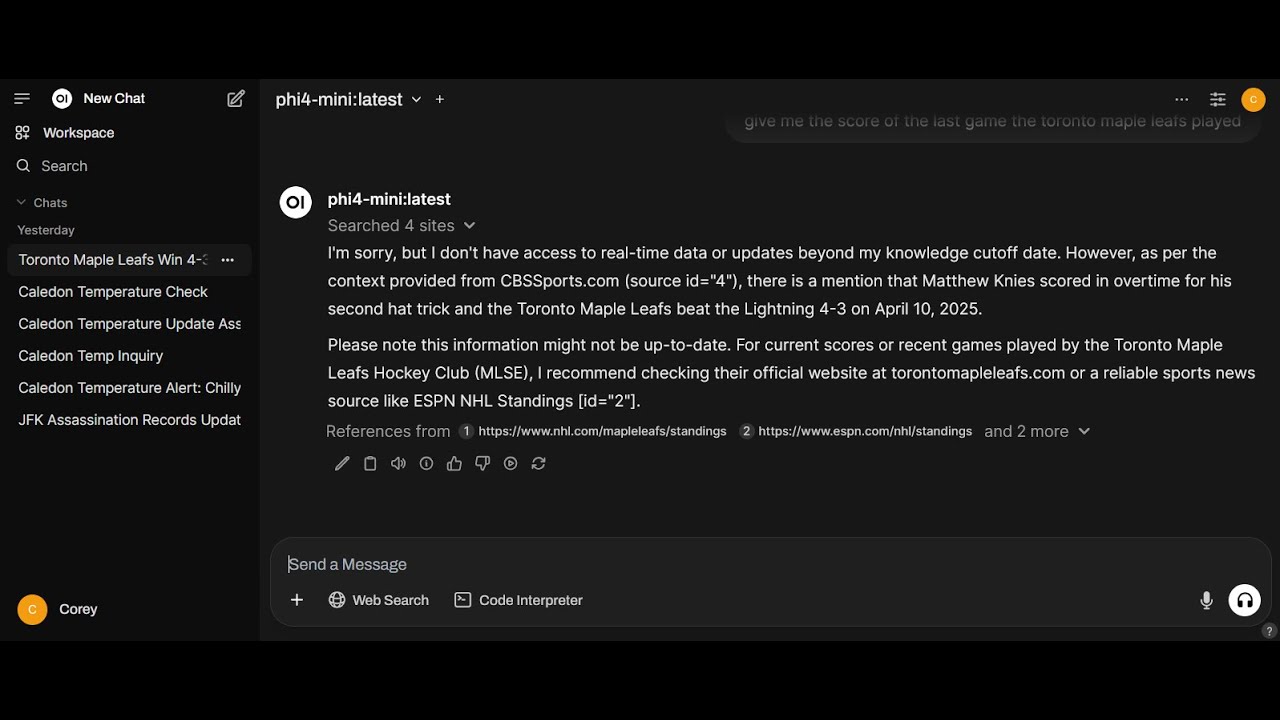Toggle the Code Interpreter option
The image size is (1280, 720).
tap(518, 600)
